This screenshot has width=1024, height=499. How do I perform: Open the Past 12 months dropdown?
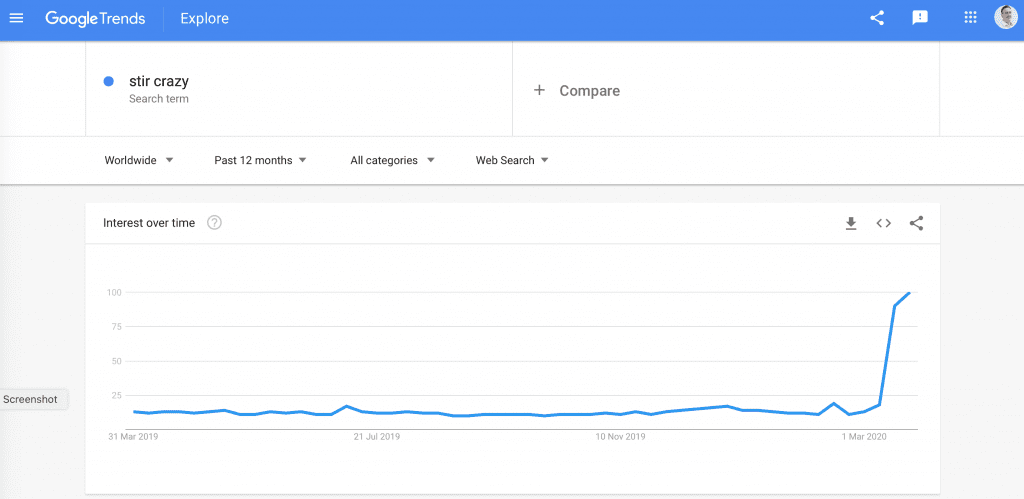(260, 160)
